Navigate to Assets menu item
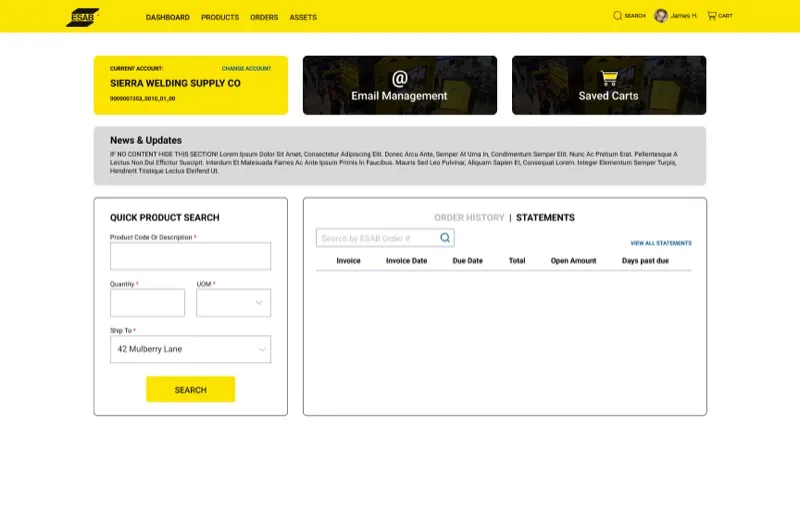The height and width of the screenshot is (517, 800). 303,17
